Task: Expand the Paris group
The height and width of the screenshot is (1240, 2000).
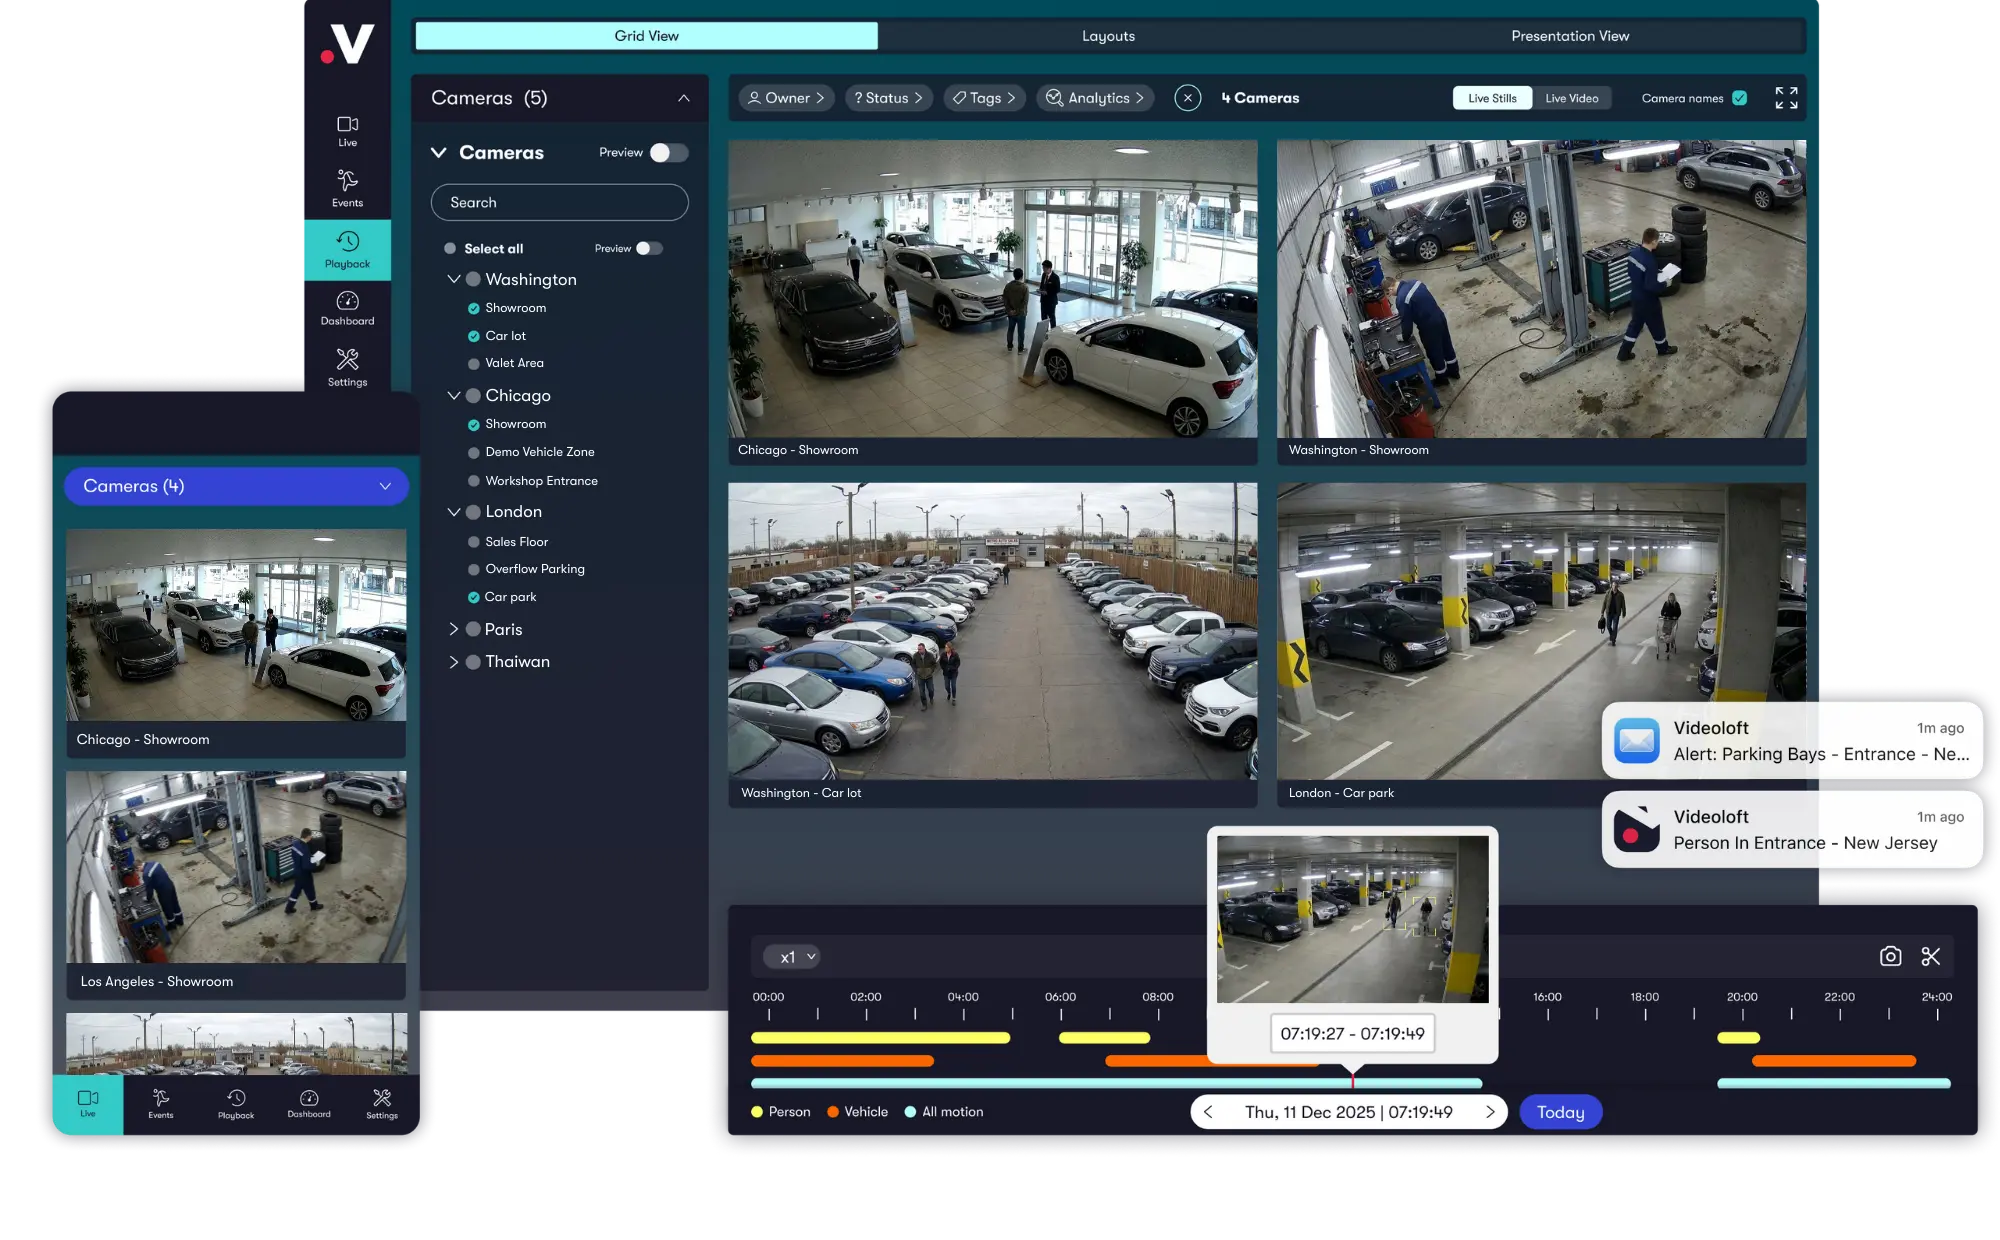Action: click(x=454, y=629)
